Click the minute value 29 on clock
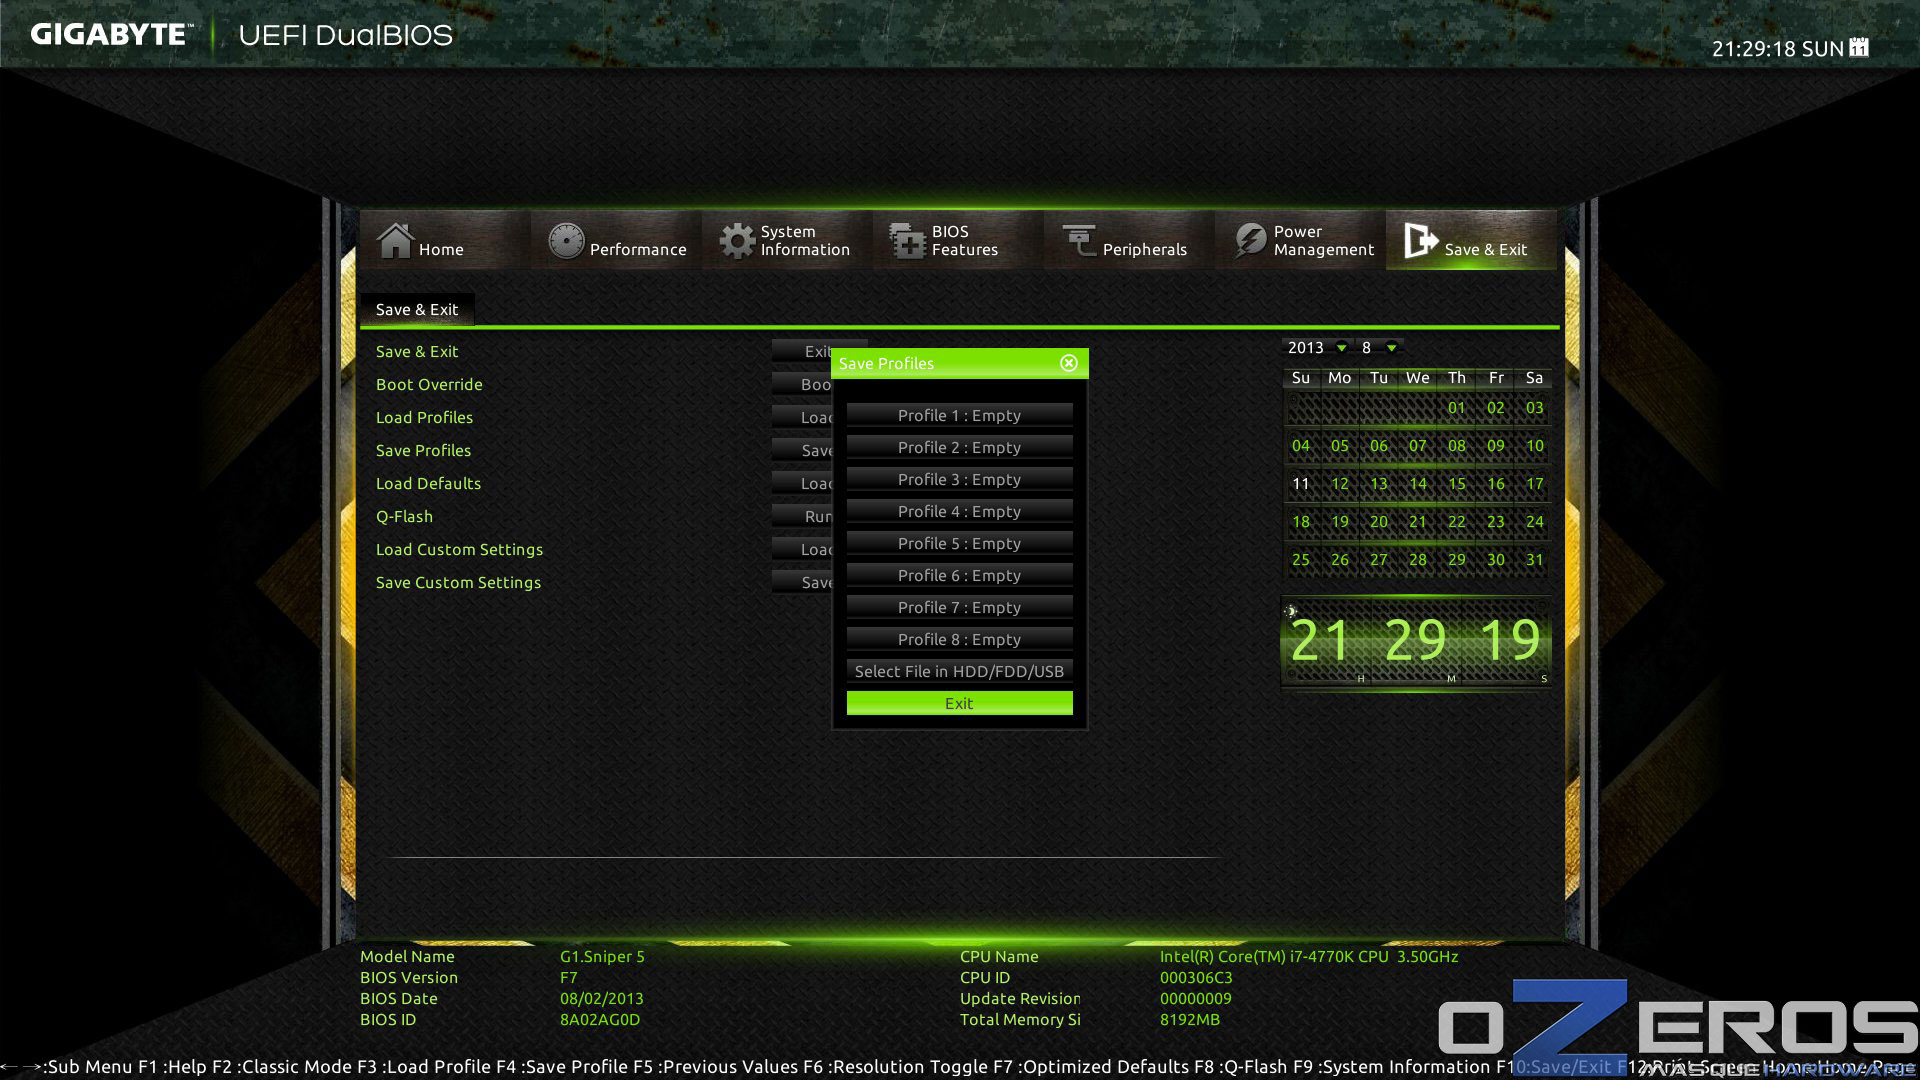This screenshot has width=1920, height=1080. tap(1415, 641)
